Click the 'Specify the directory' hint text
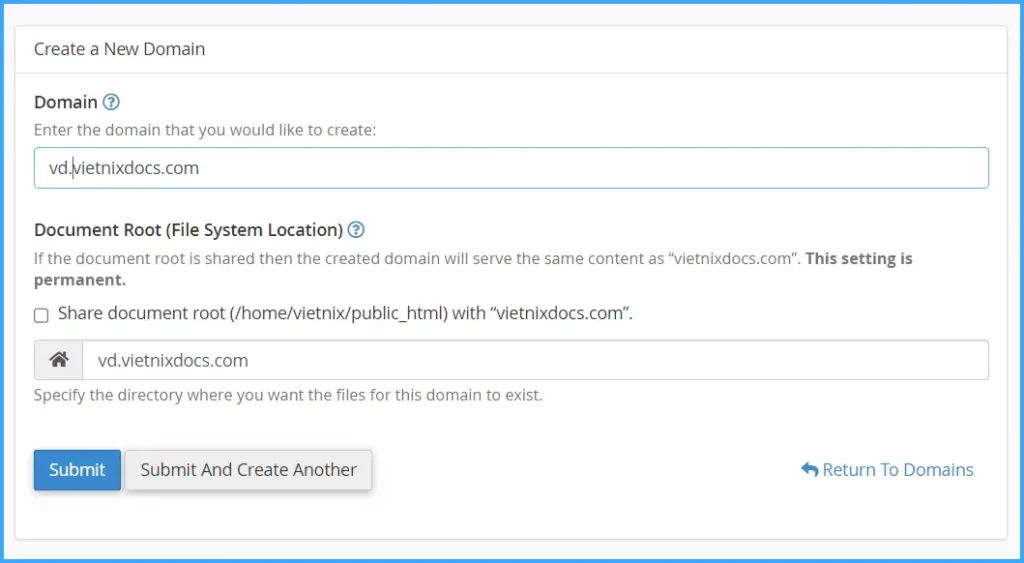This screenshot has height=563, width=1024. click(x=288, y=395)
